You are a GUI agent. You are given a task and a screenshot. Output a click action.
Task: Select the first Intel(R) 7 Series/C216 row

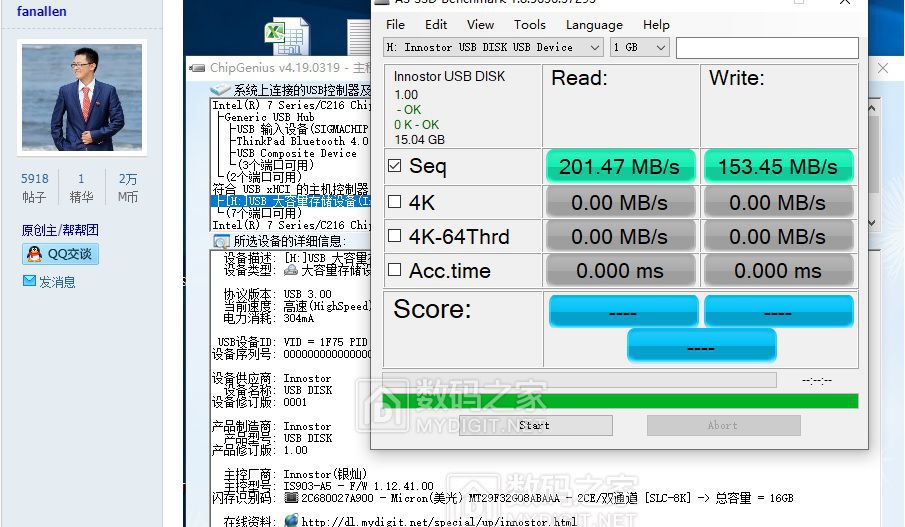[x=291, y=105]
